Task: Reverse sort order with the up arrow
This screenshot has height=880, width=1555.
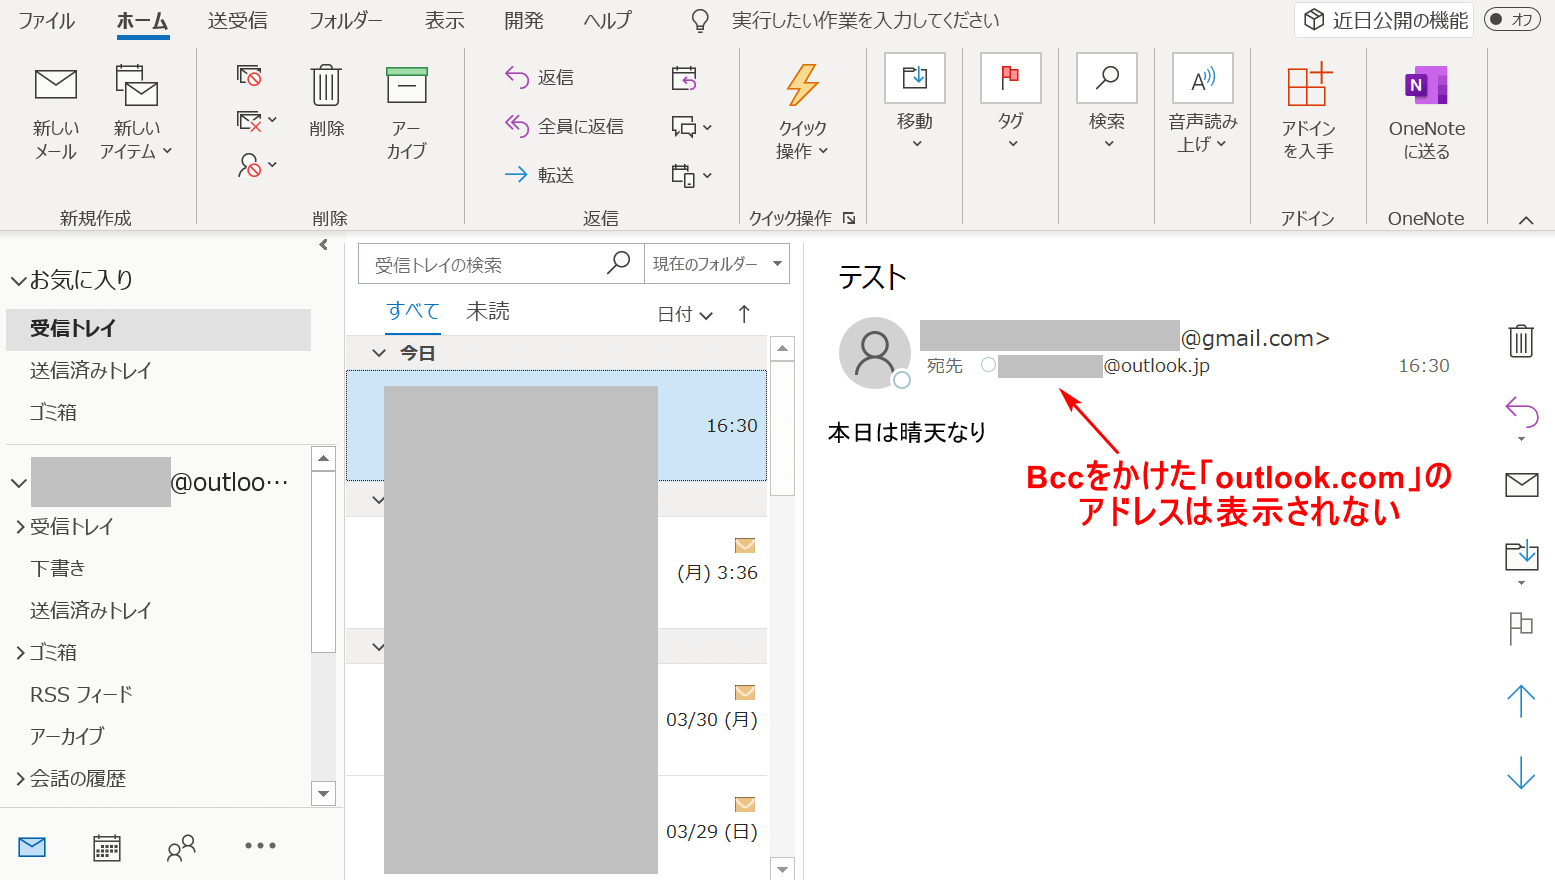Action: tap(744, 314)
